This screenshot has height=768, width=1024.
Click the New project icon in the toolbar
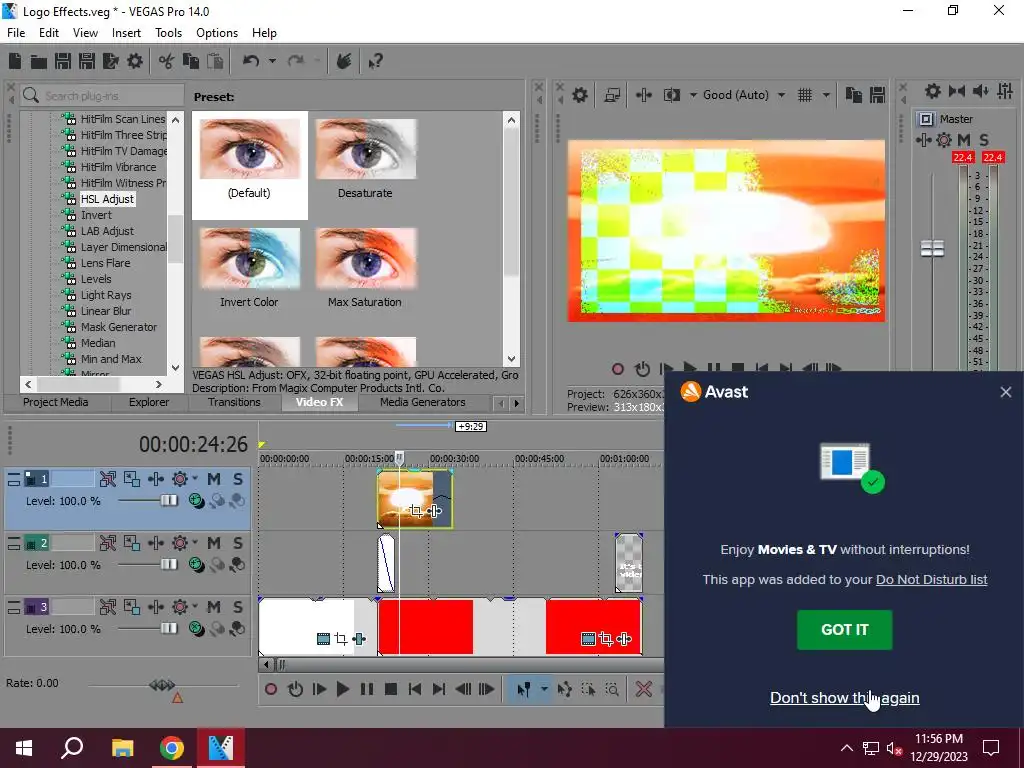(15, 61)
